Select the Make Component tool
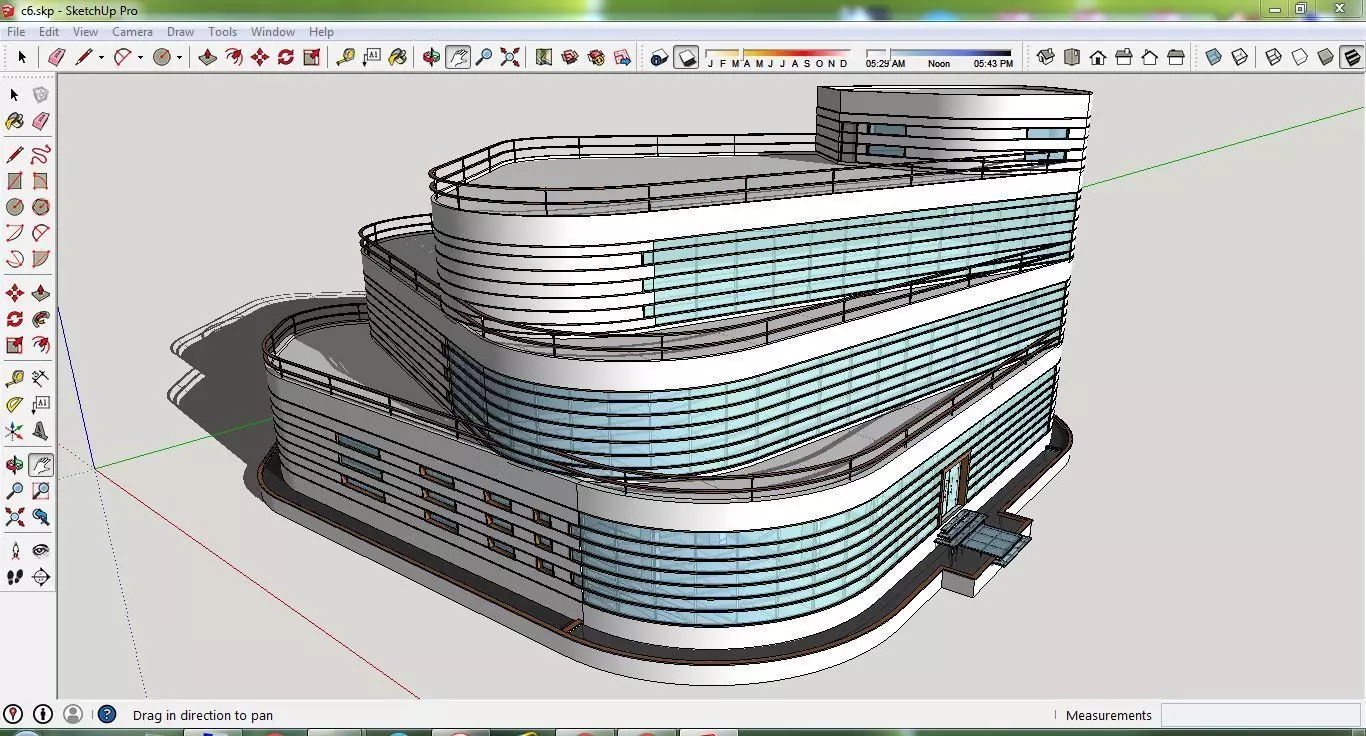This screenshot has height=736, width=1366. tap(40, 94)
